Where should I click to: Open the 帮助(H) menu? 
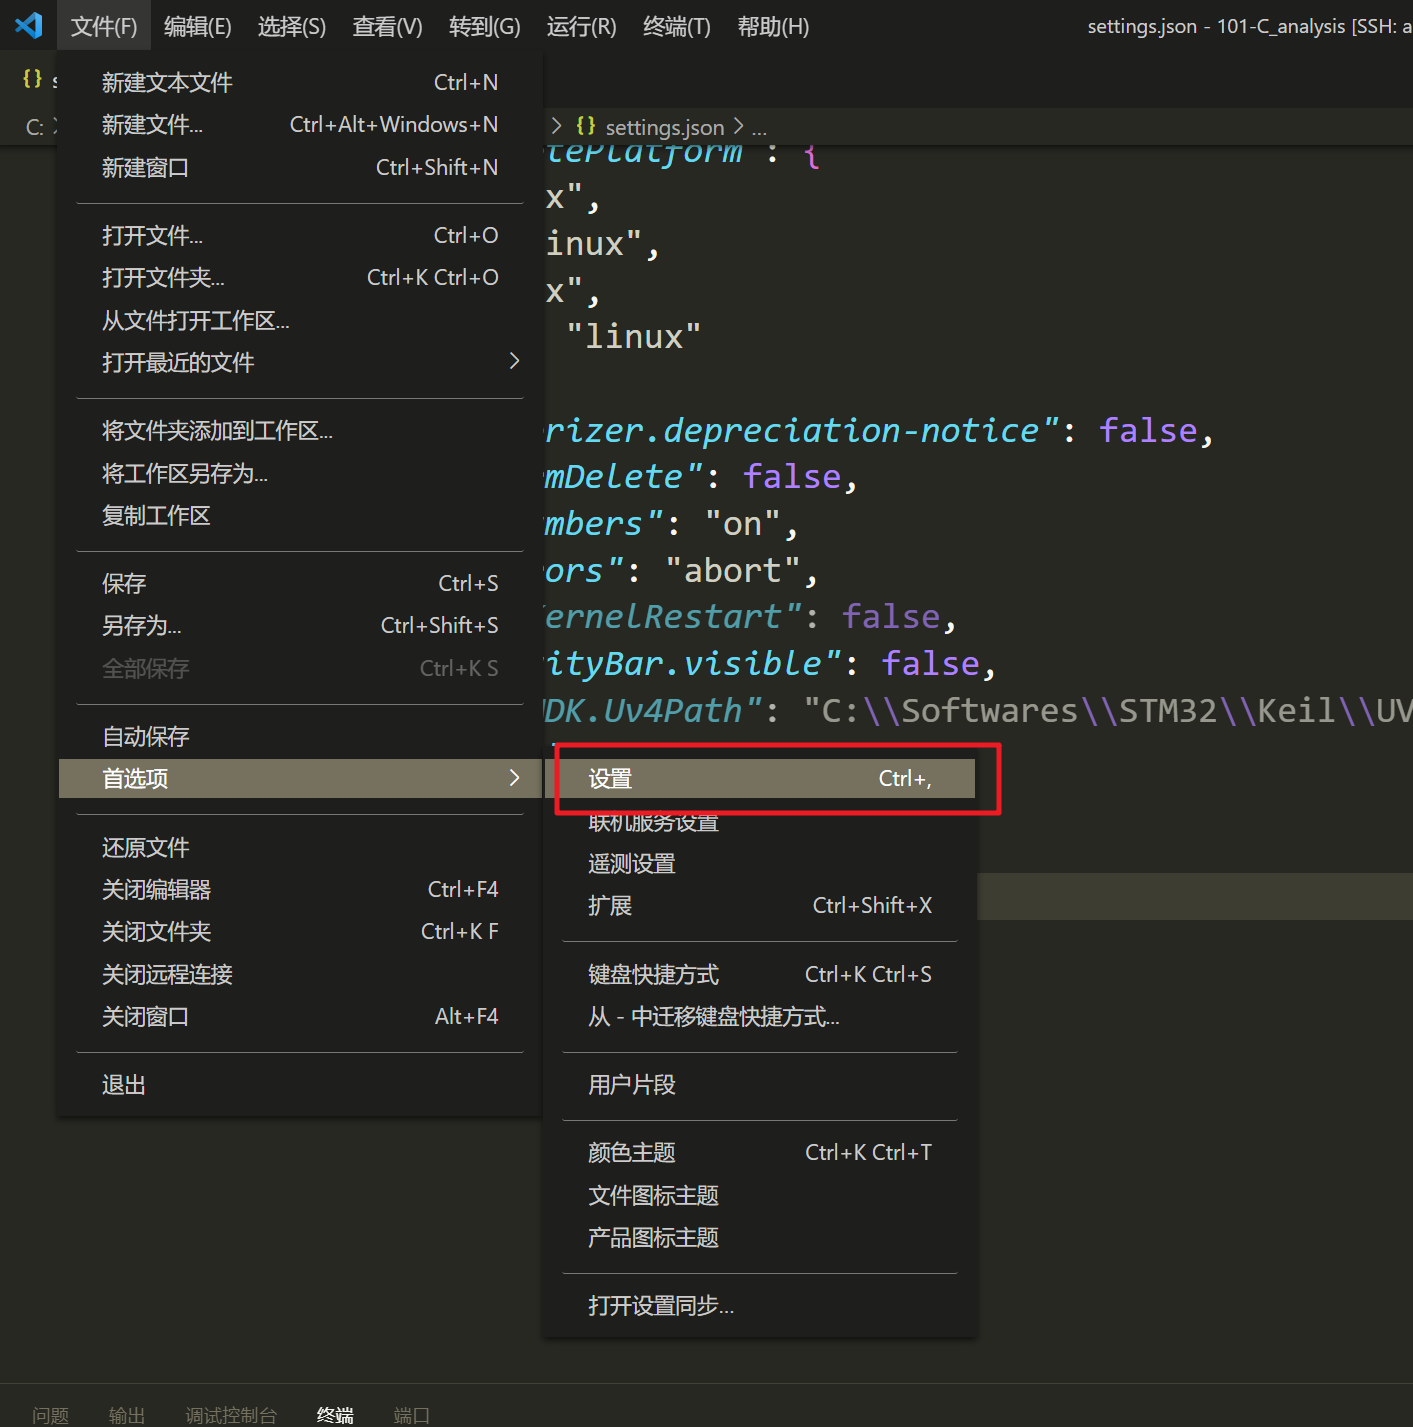click(773, 26)
